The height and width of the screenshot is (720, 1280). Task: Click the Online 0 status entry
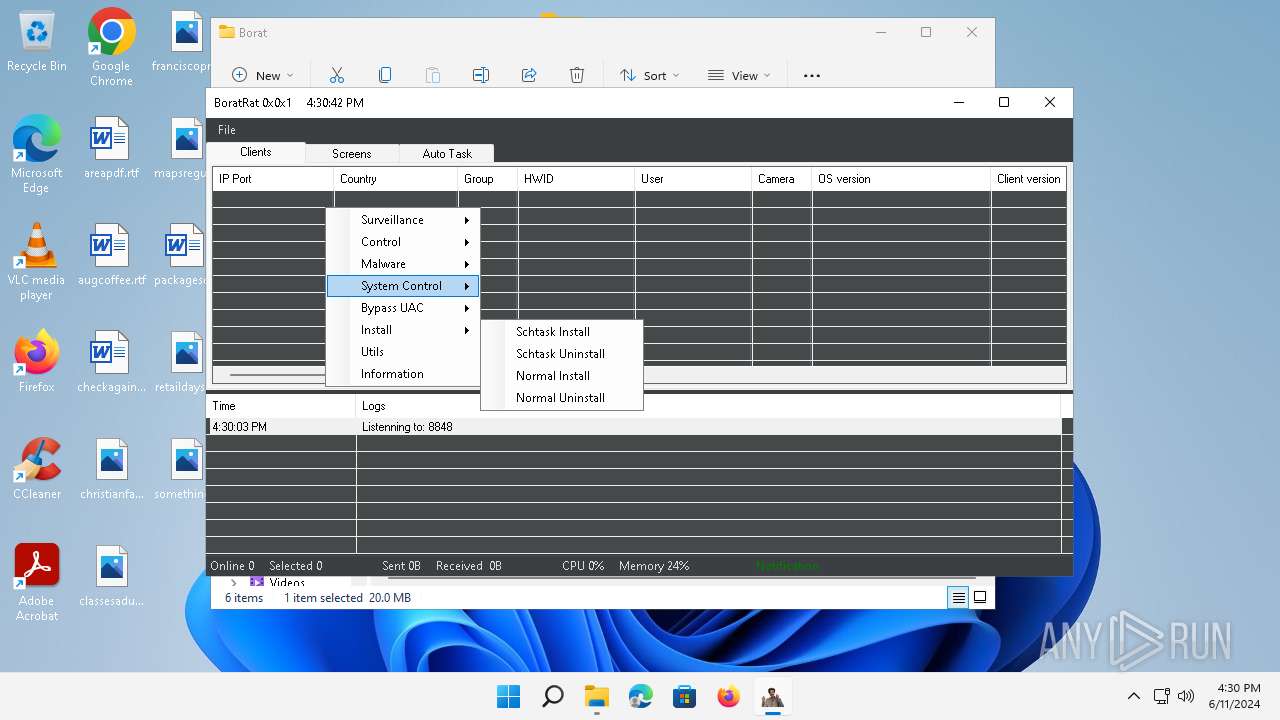pos(232,566)
